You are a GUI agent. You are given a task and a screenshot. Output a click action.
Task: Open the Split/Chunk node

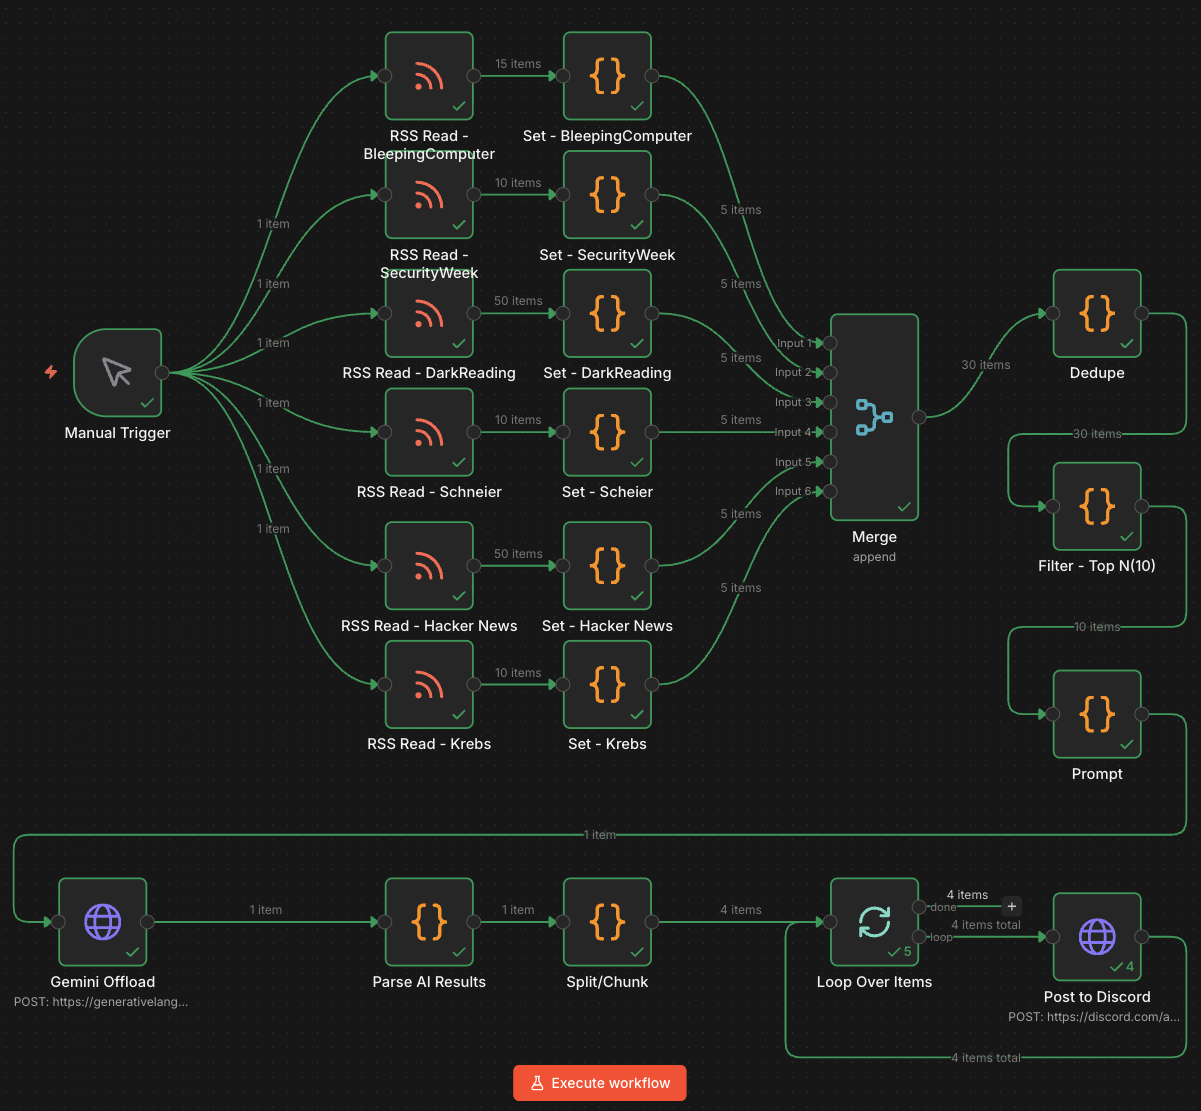607,921
